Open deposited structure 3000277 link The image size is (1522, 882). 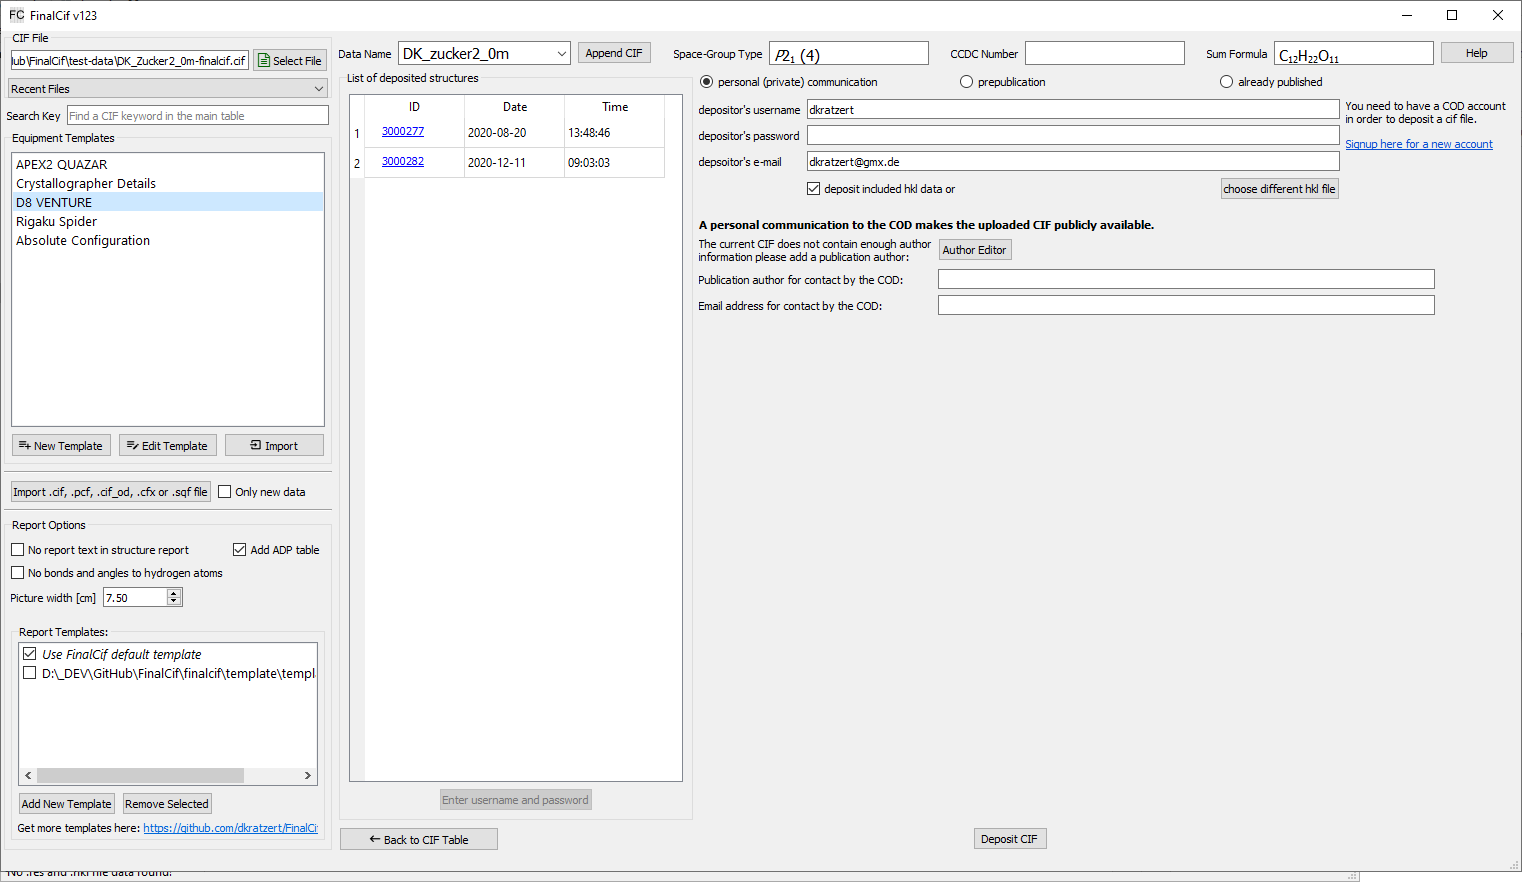click(x=403, y=132)
